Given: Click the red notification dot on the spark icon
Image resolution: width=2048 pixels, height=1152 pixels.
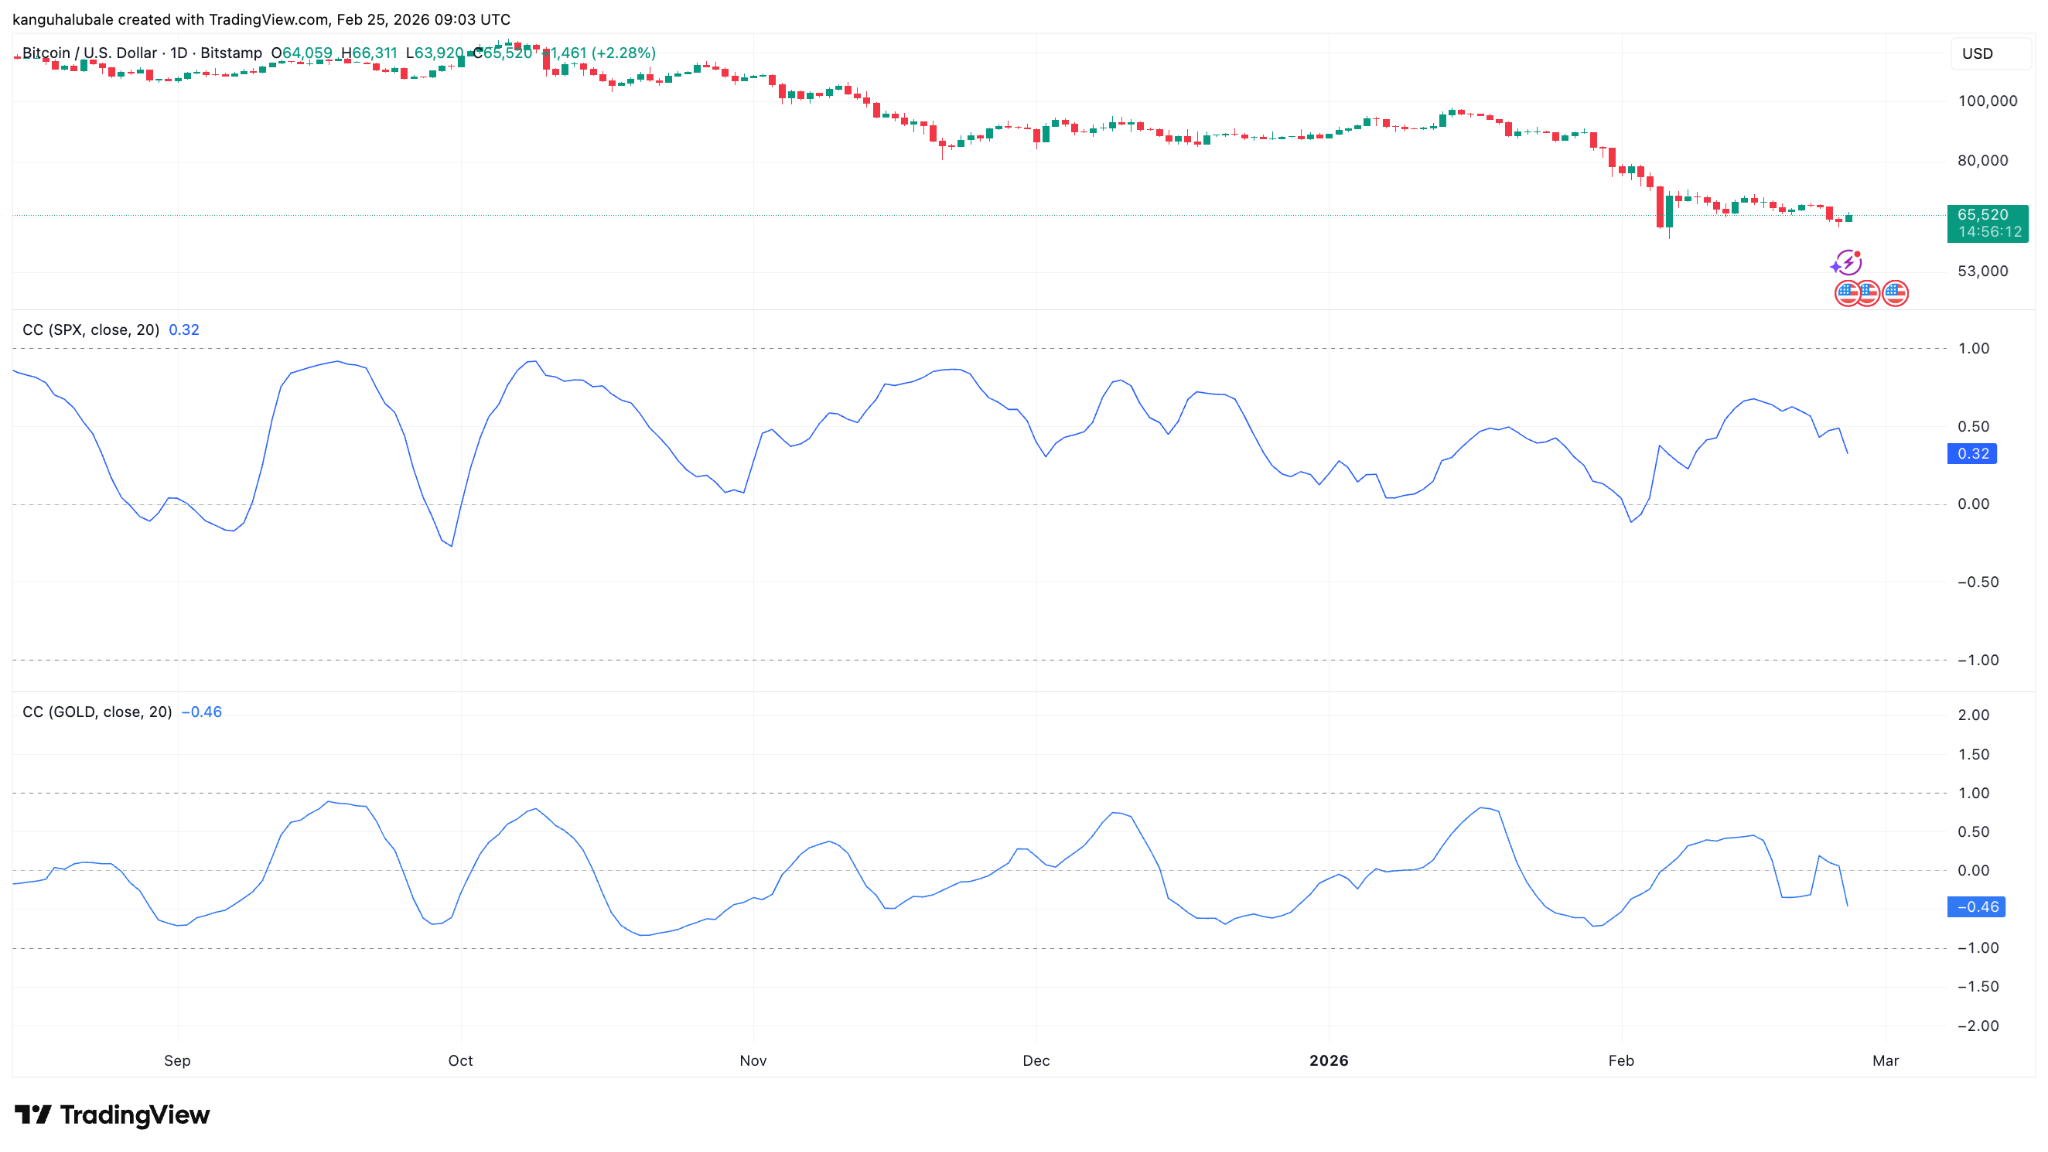Looking at the screenshot, I should point(1858,254).
